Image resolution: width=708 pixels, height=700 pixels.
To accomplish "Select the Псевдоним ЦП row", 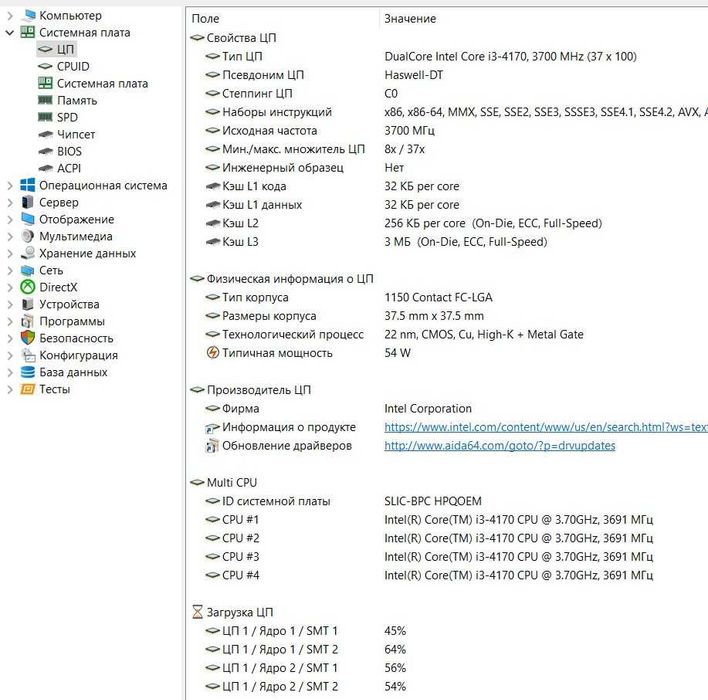I will click(449, 75).
